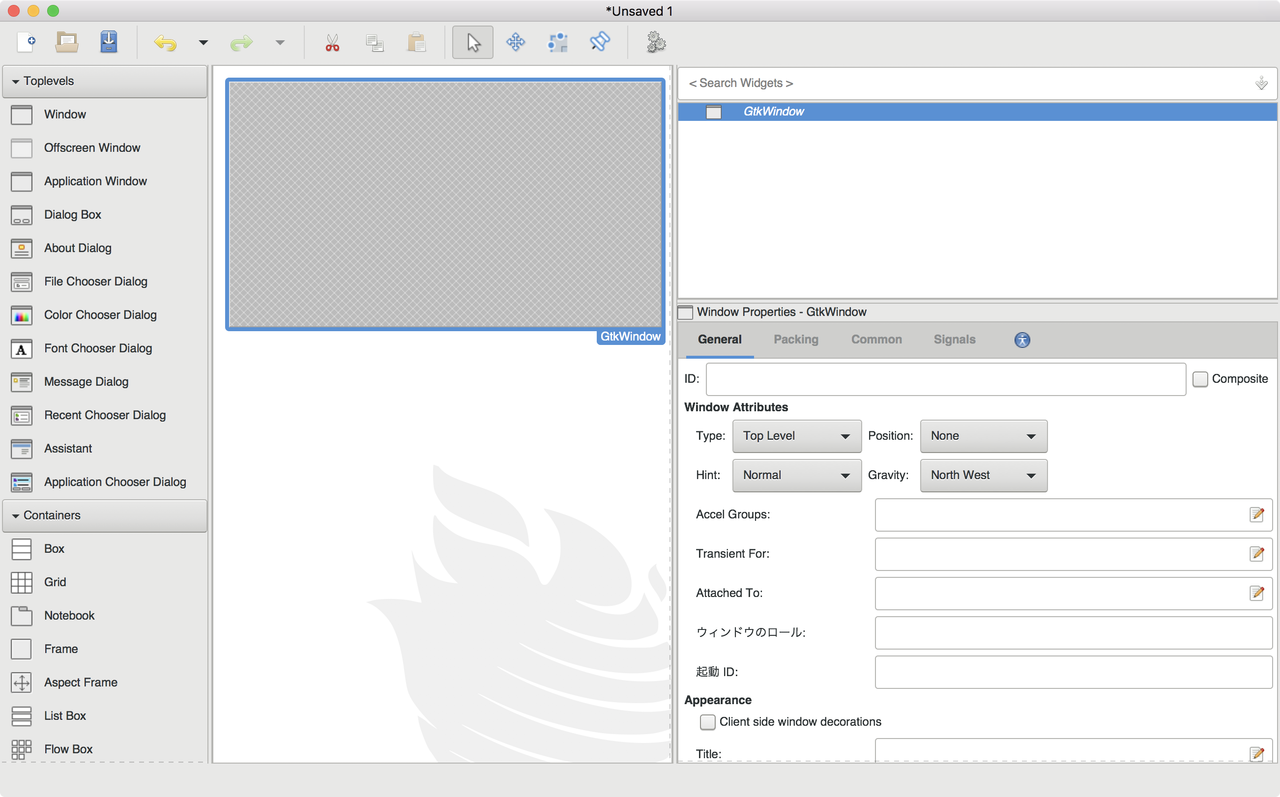Cut the selected widget
This screenshot has height=797, width=1280.
click(332, 42)
